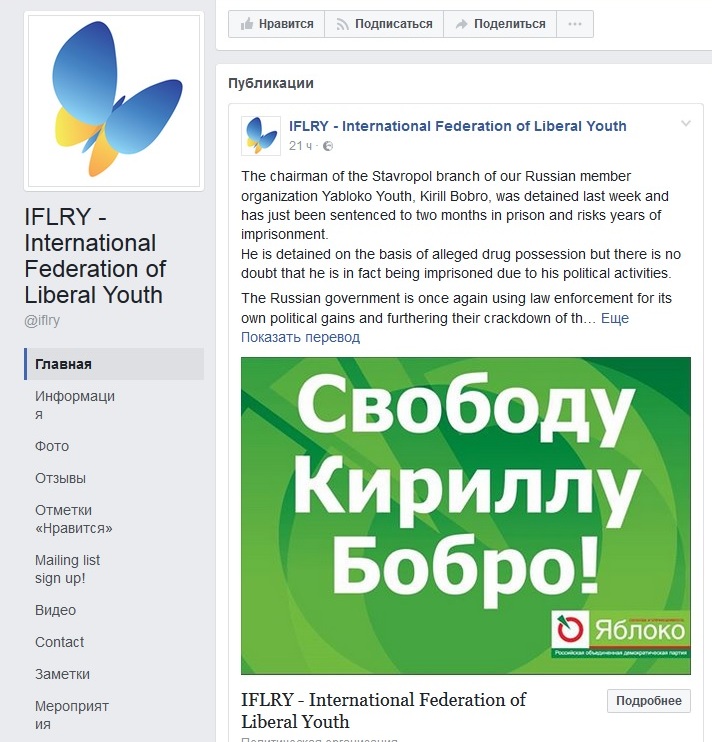Click the 21 ч post timestamp
Screen dimensions: 712x742
click(300, 146)
